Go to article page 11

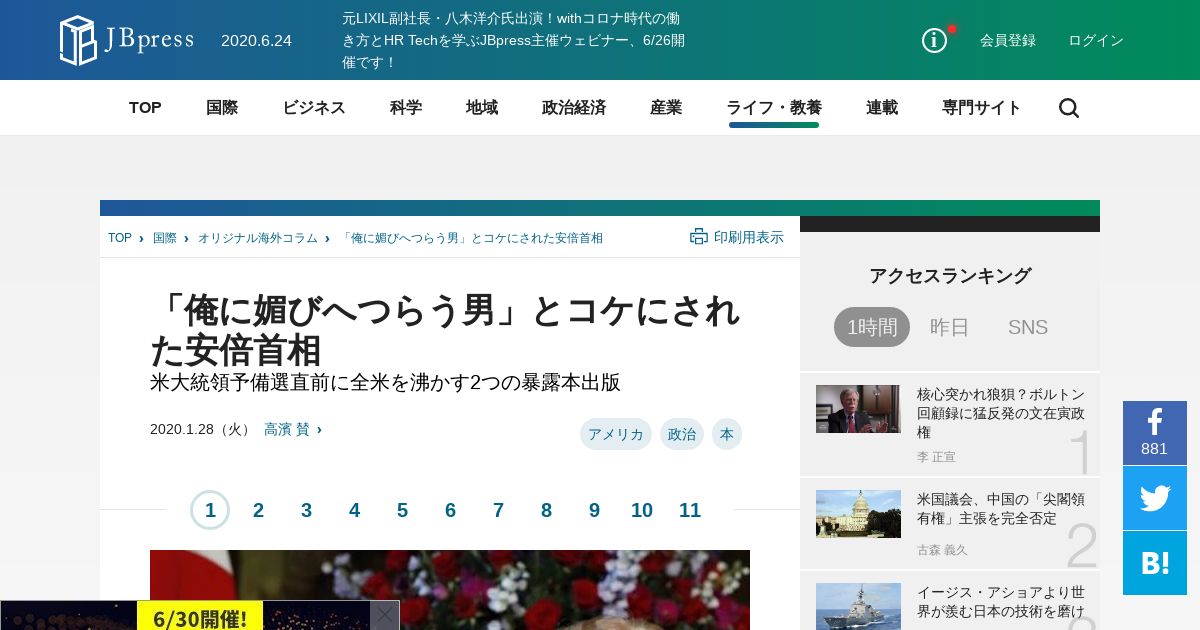690,510
